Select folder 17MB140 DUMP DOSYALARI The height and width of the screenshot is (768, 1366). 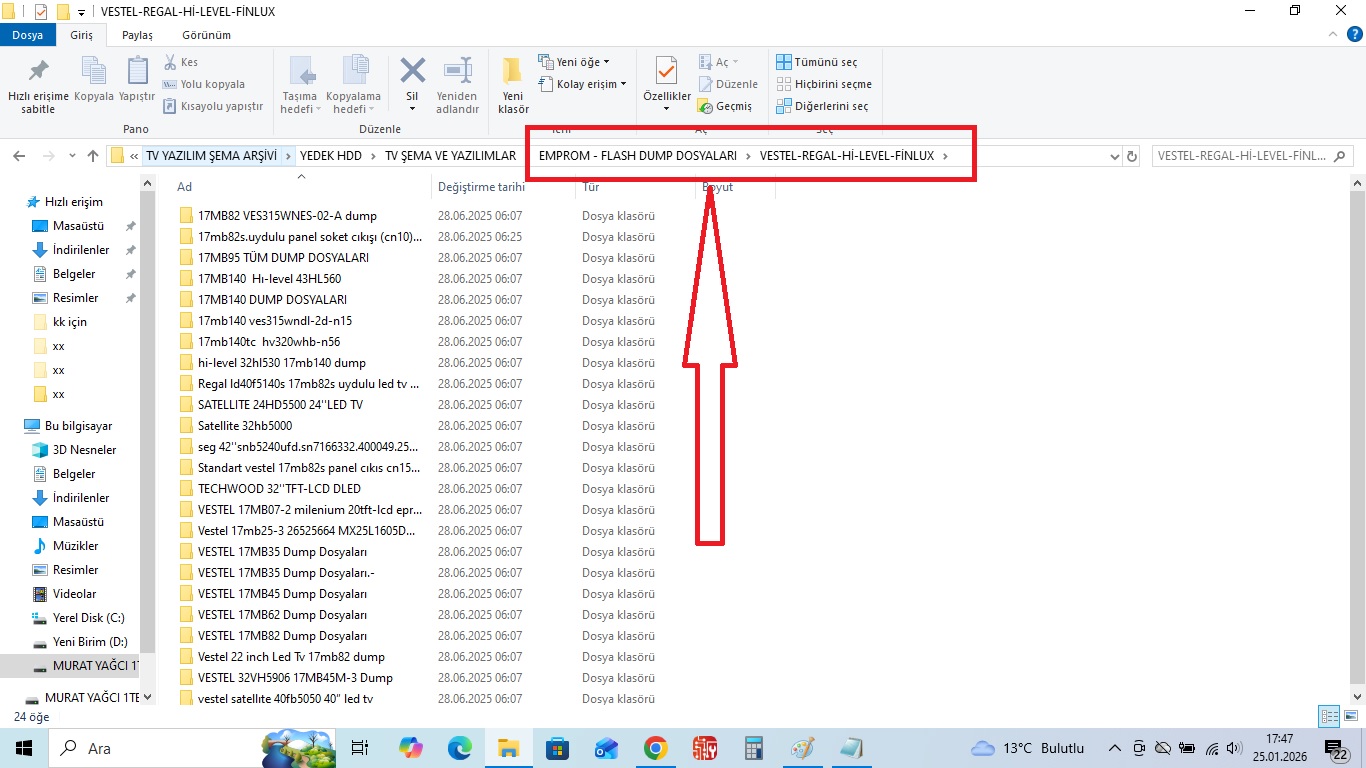coord(272,300)
